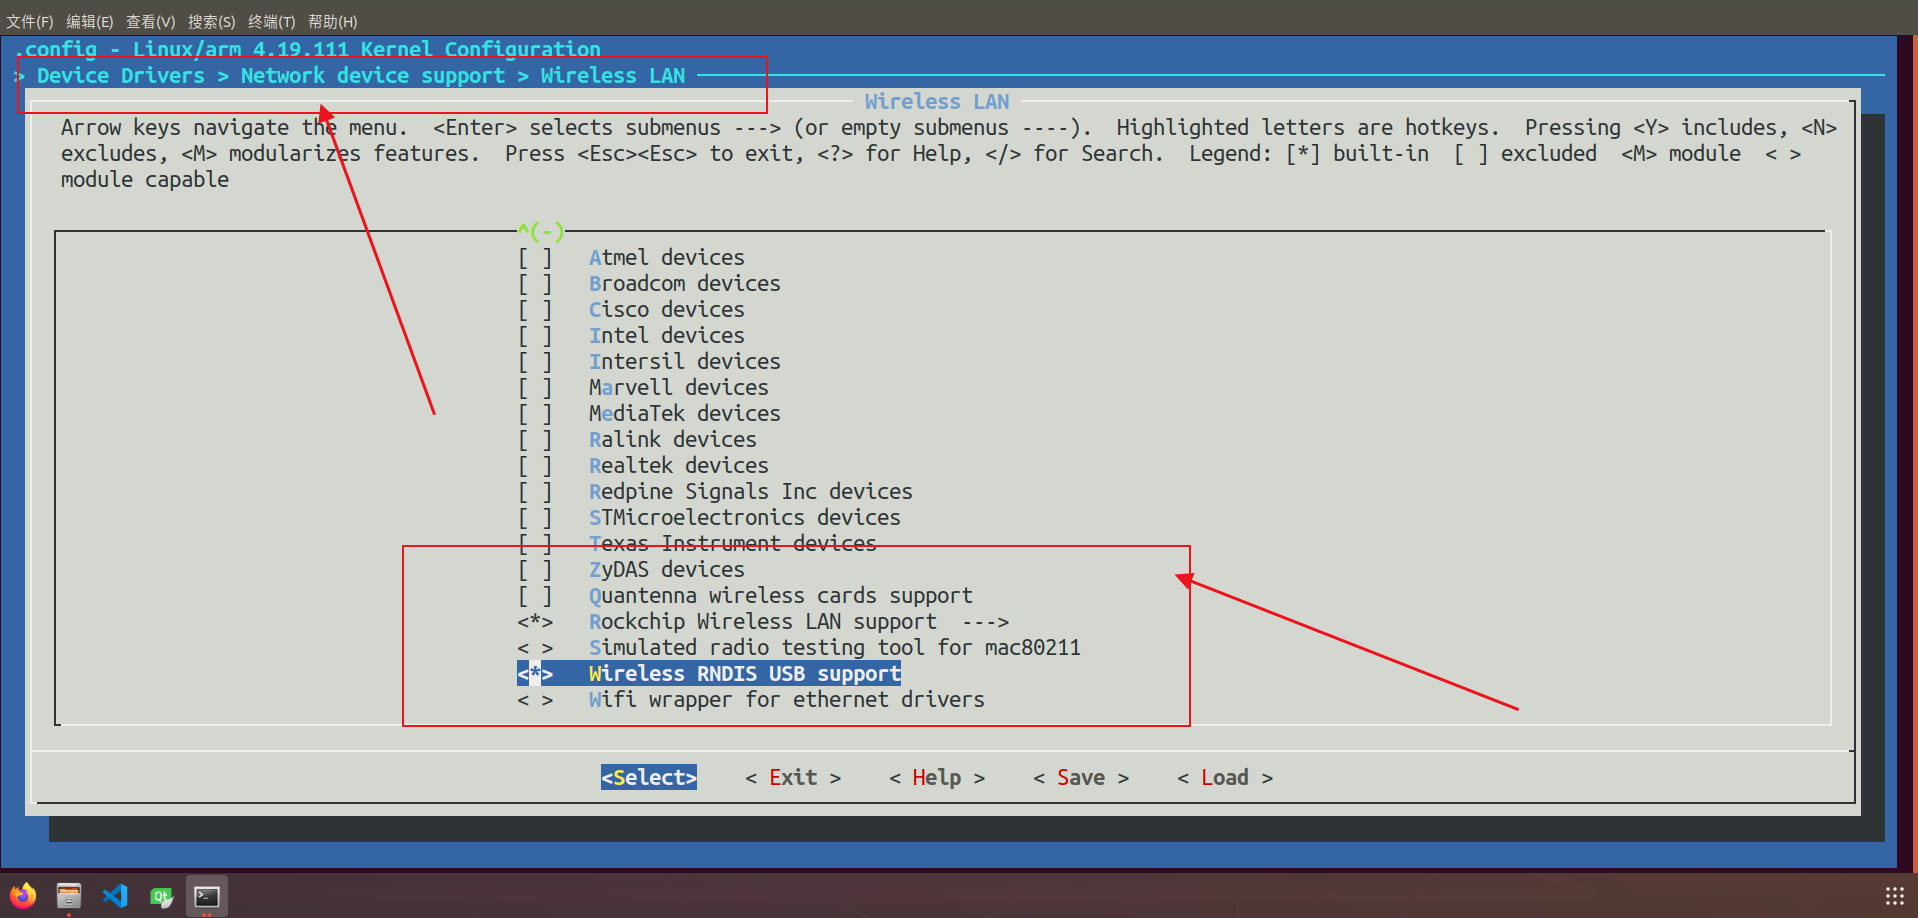
Task: Toggle Wifi wrapper for ethernet drivers
Action: [535, 700]
